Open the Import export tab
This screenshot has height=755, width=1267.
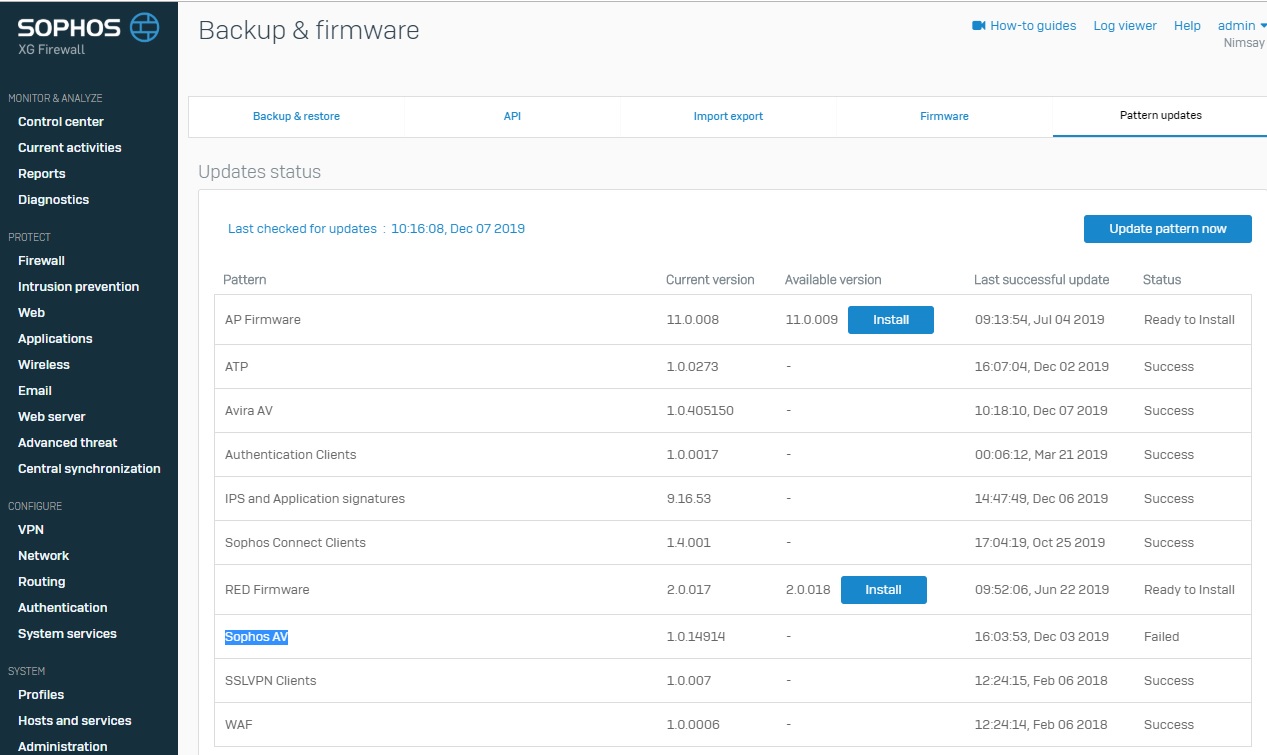(728, 116)
